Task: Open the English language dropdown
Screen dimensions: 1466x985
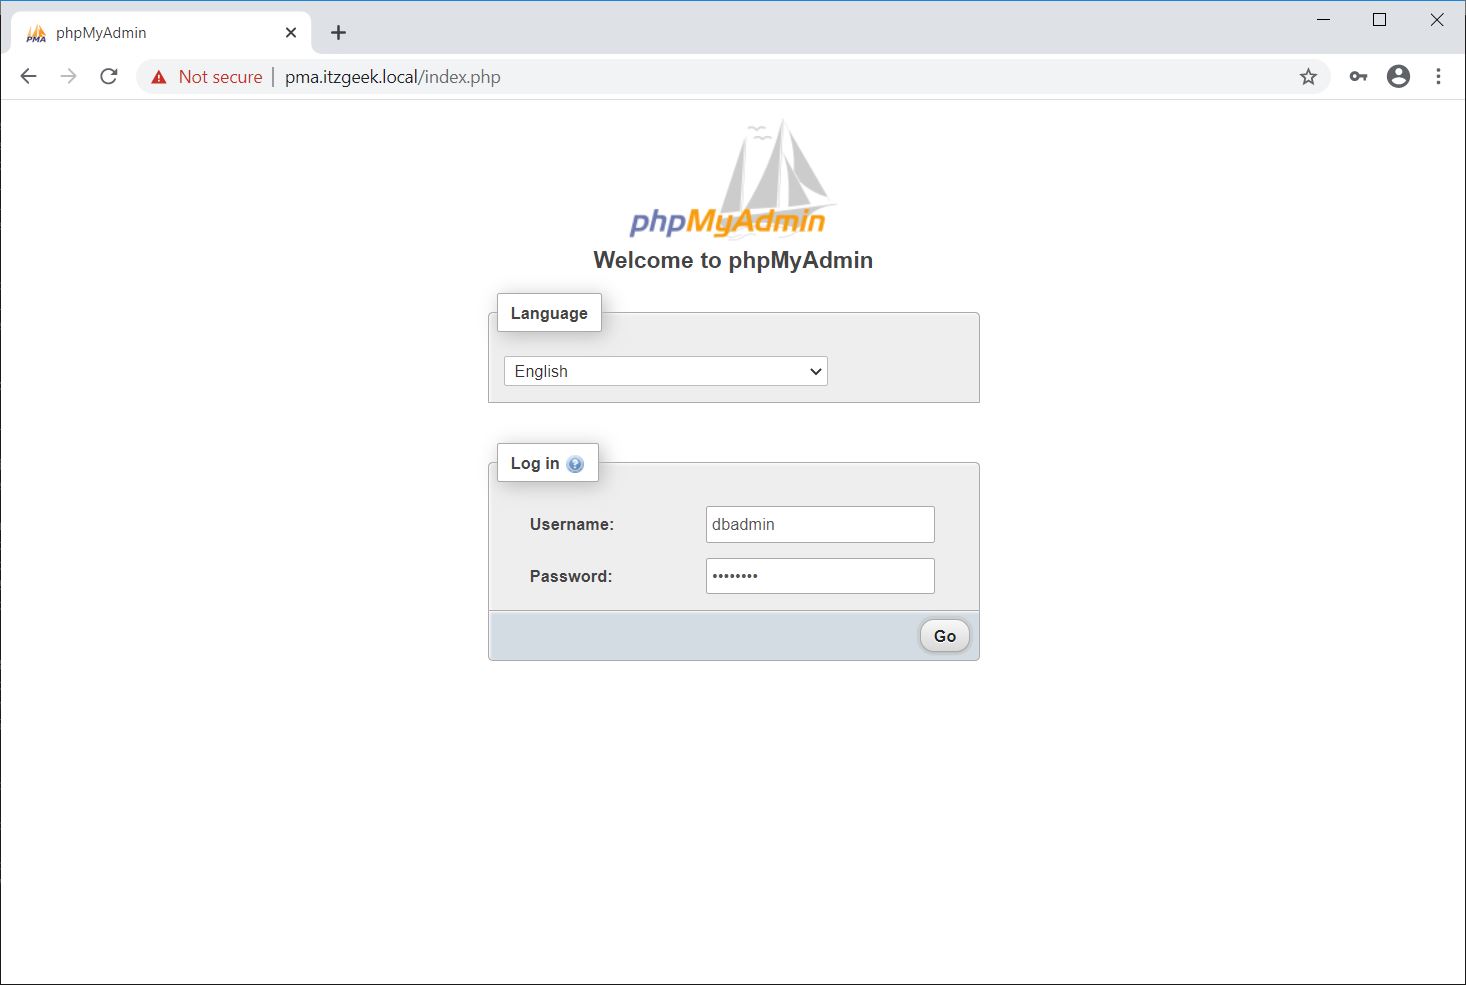Action: pos(666,371)
